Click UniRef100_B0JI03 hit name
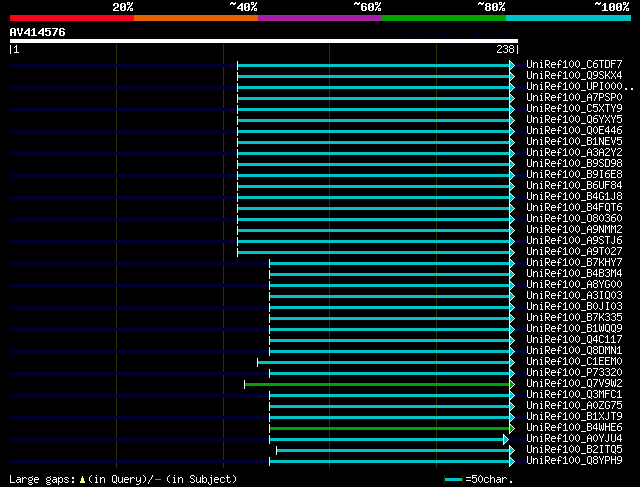640x487 pixels. tap(574, 307)
